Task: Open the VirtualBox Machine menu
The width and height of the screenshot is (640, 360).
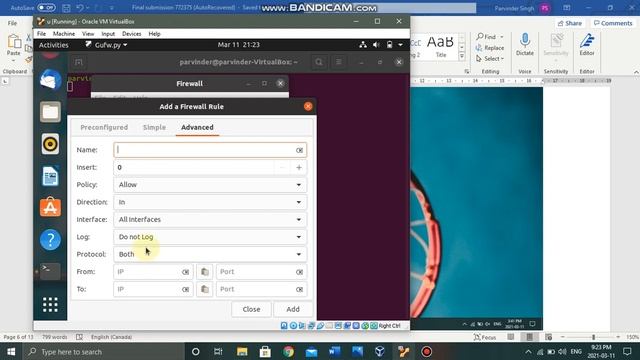Action: tap(64, 34)
